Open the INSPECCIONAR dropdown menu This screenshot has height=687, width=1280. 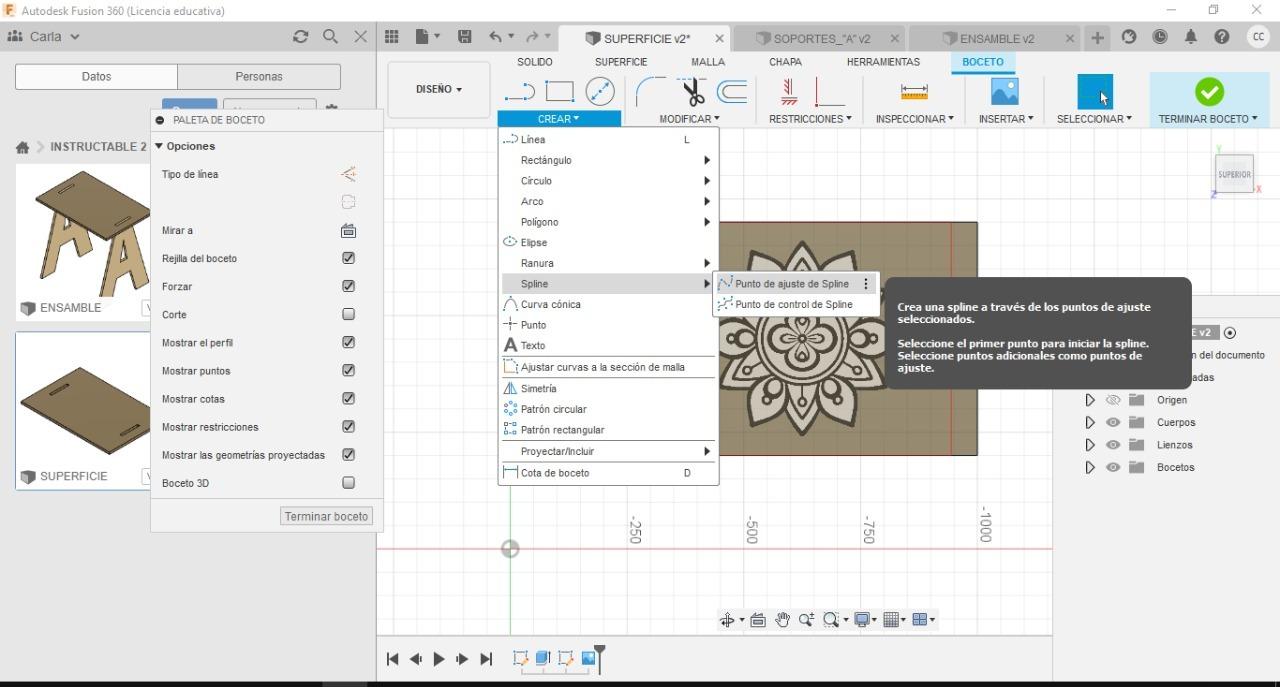pyautogui.click(x=914, y=119)
